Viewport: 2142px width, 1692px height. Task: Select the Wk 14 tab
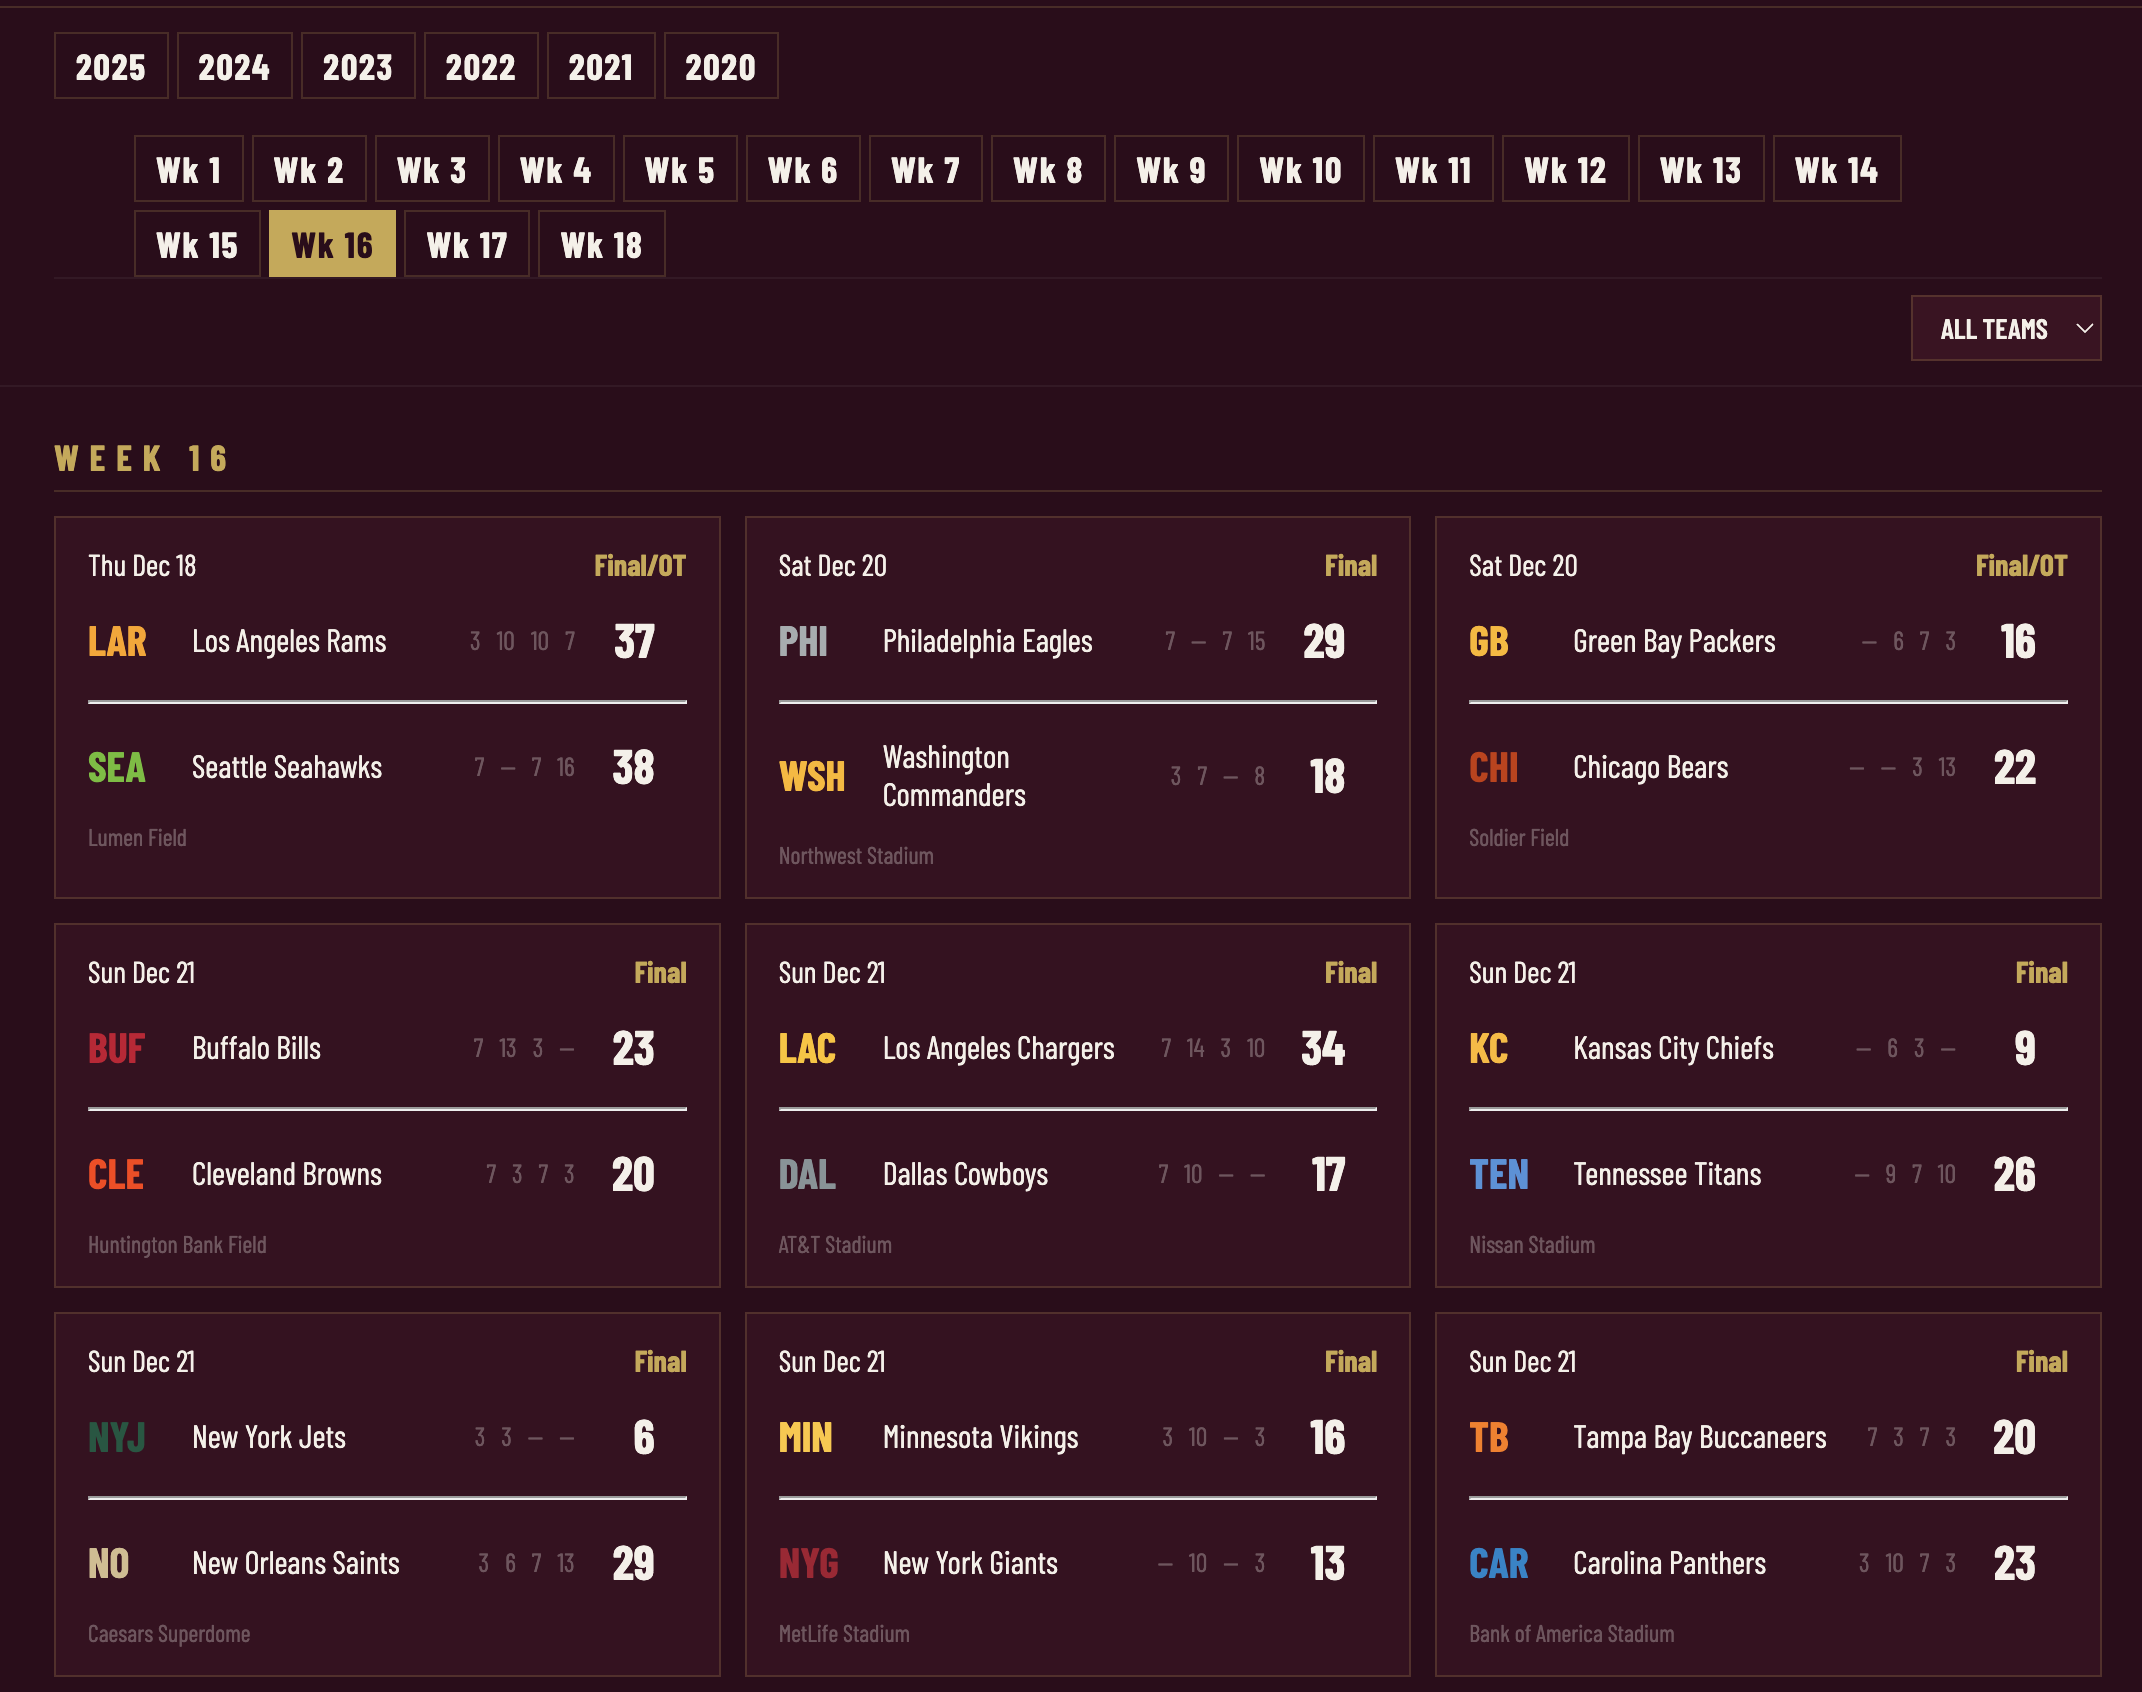click(x=1836, y=170)
